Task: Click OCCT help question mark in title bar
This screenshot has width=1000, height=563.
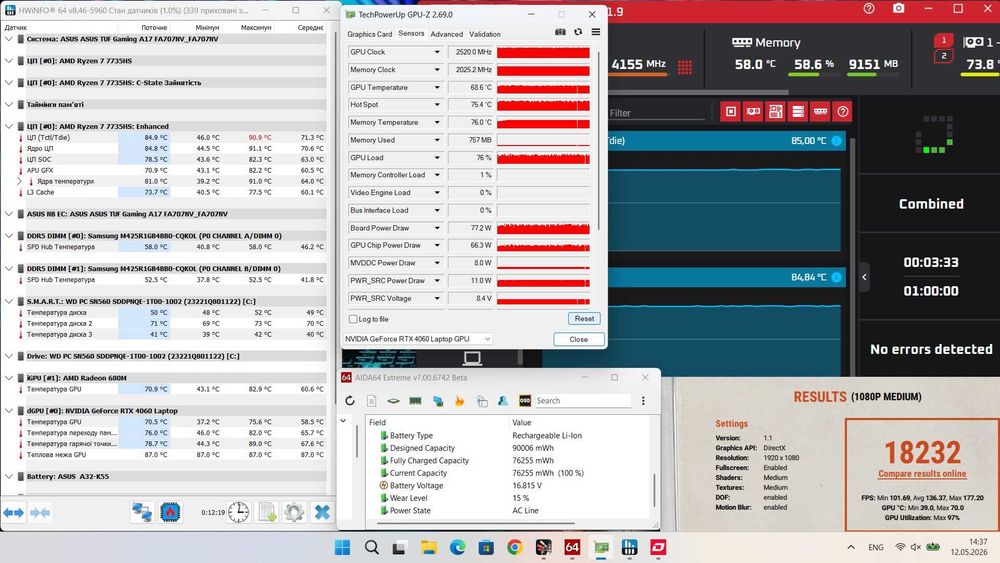Action: tap(869, 9)
